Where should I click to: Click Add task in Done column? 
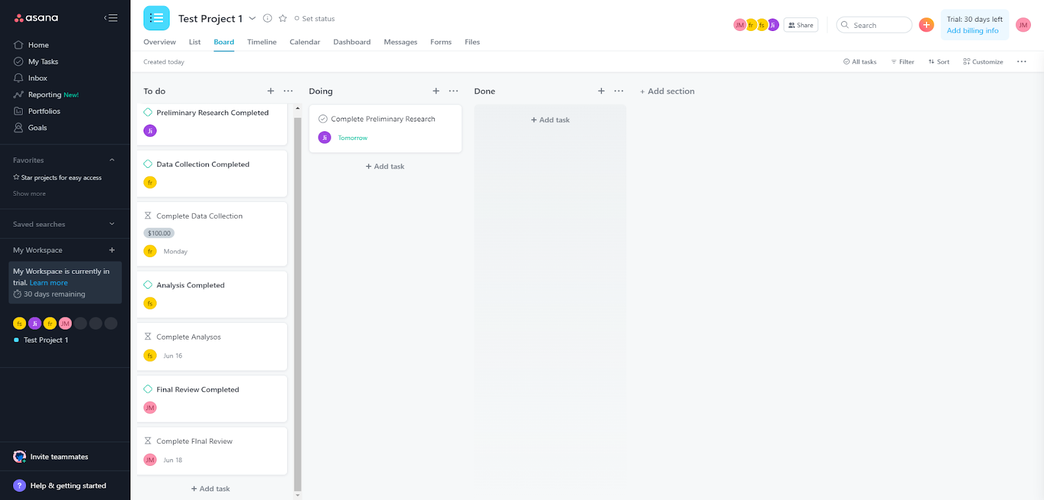coord(550,120)
